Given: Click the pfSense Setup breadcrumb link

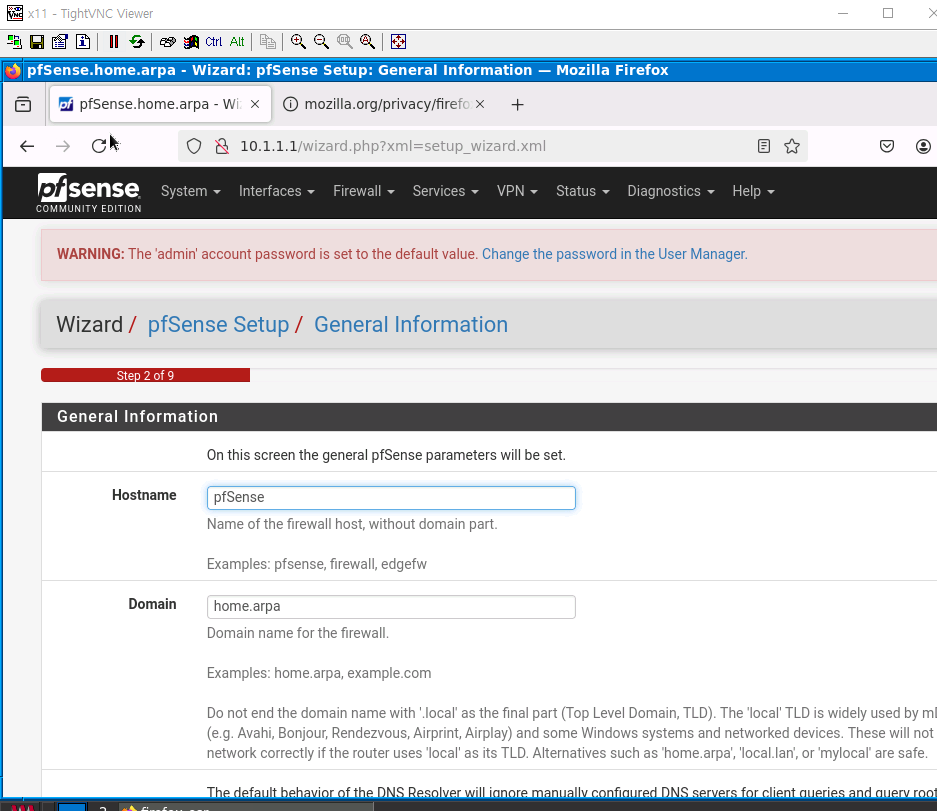Looking at the screenshot, I should (218, 325).
